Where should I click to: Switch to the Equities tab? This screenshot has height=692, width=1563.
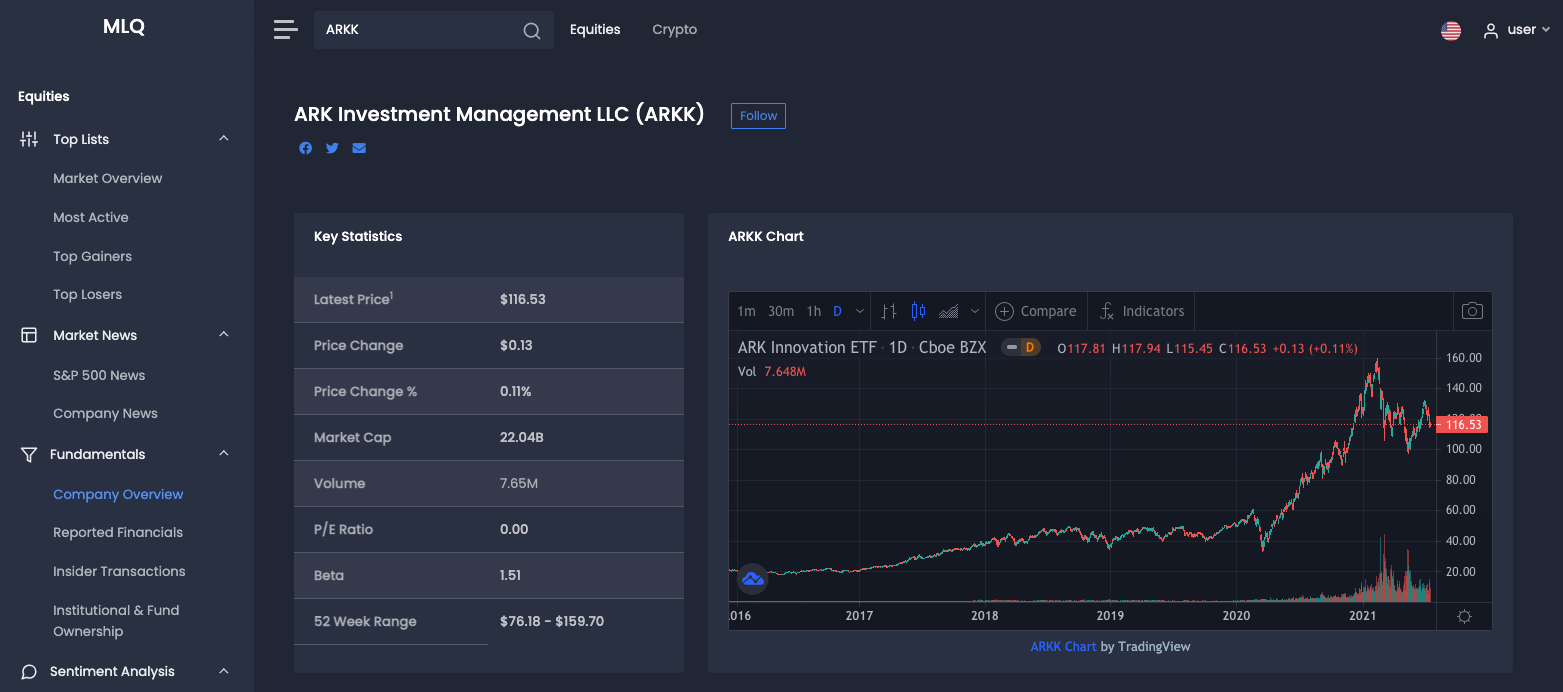[x=595, y=30]
